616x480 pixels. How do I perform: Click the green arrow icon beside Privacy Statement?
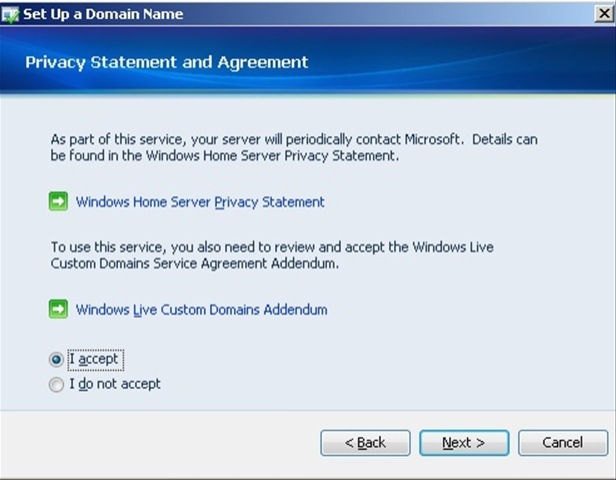(x=58, y=202)
